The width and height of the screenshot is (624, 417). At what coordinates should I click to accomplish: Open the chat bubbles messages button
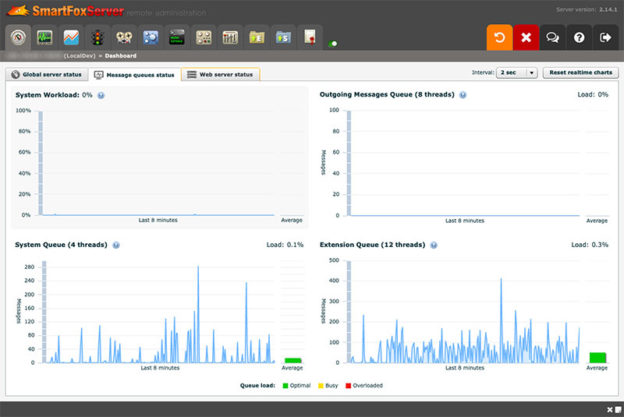point(552,37)
